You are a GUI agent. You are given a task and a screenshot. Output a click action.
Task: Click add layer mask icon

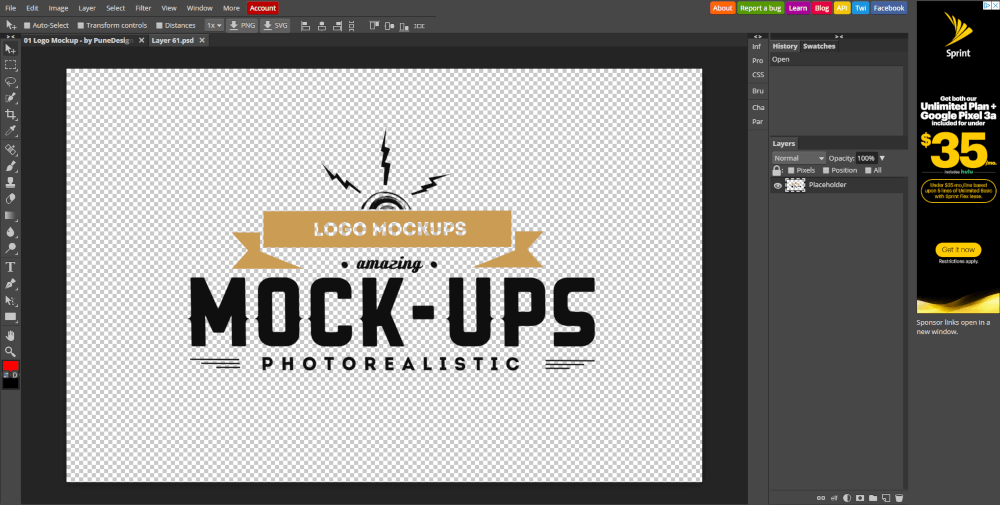pyautogui.click(x=860, y=498)
